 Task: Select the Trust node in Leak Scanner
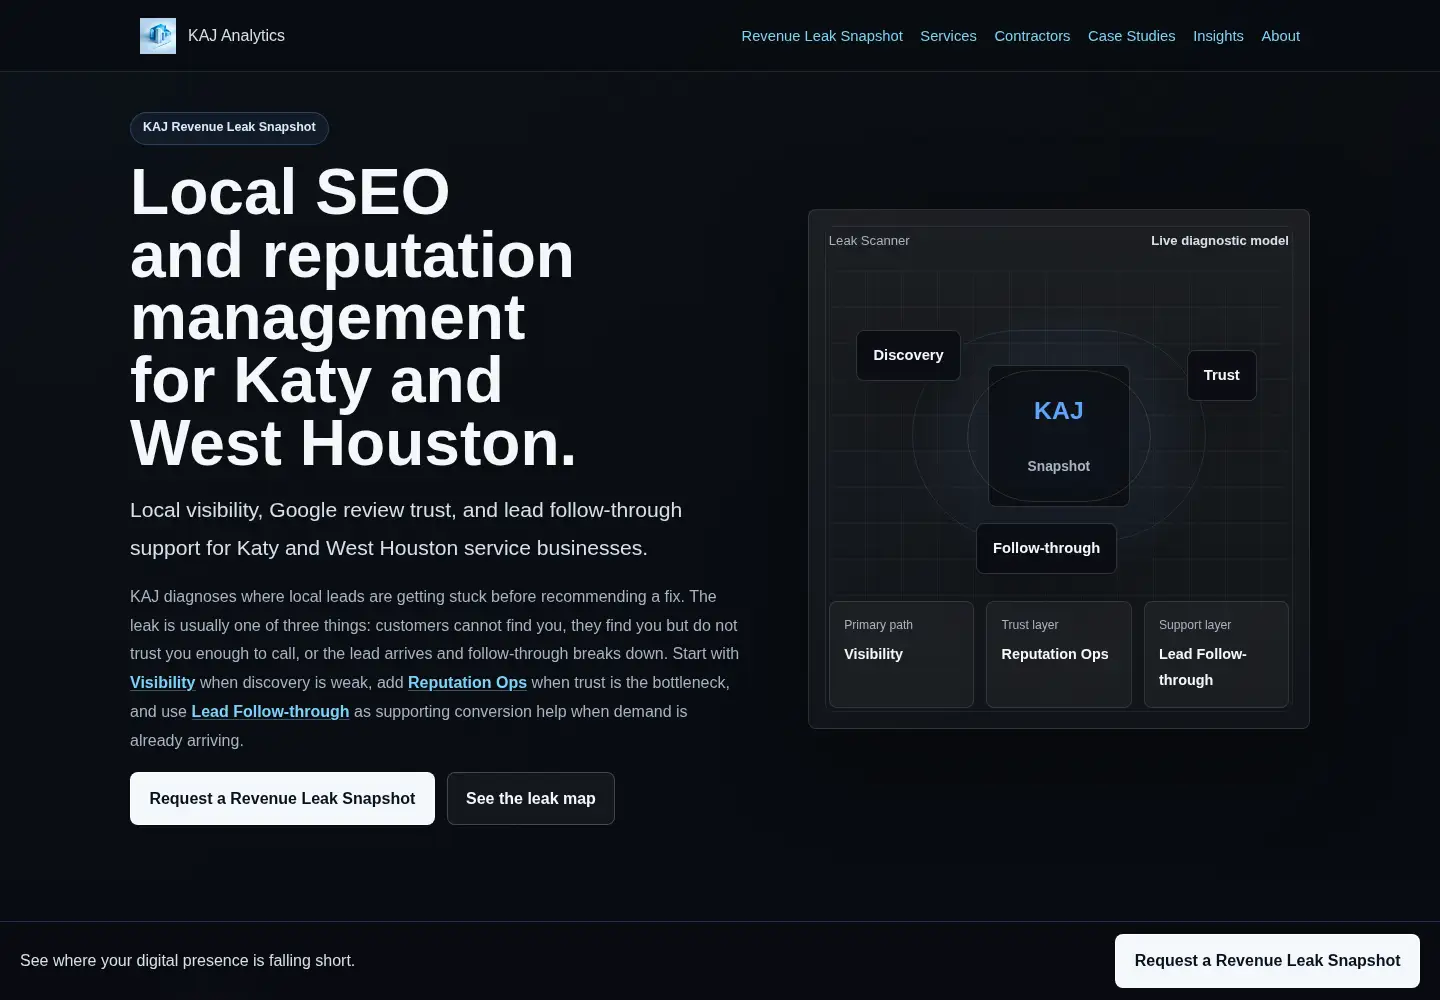1221,375
